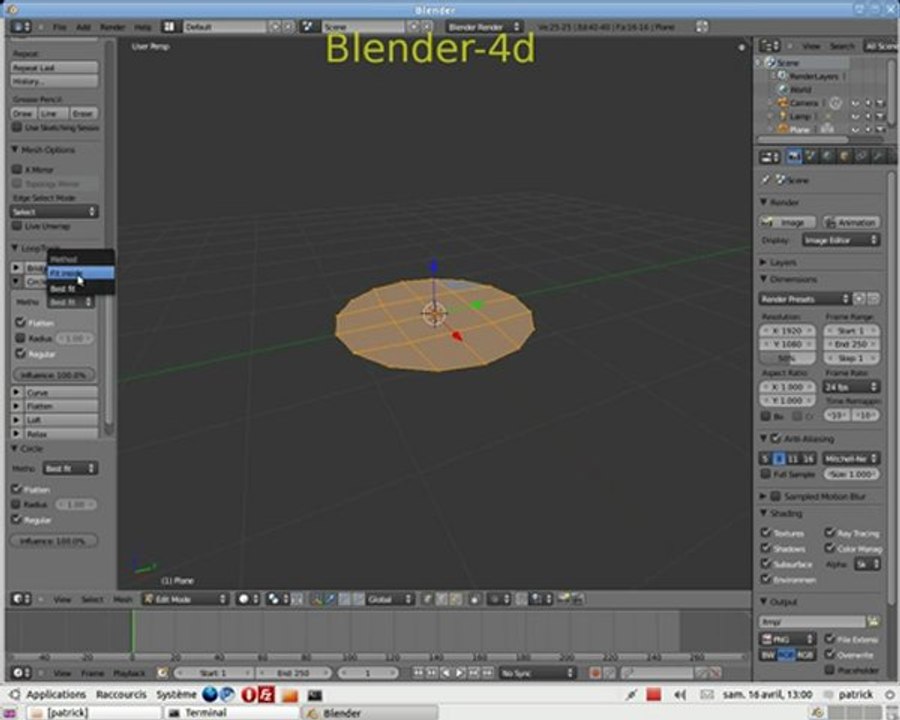Click the red square tray icon
The width and height of the screenshot is (900, 720).
point(654,695)
